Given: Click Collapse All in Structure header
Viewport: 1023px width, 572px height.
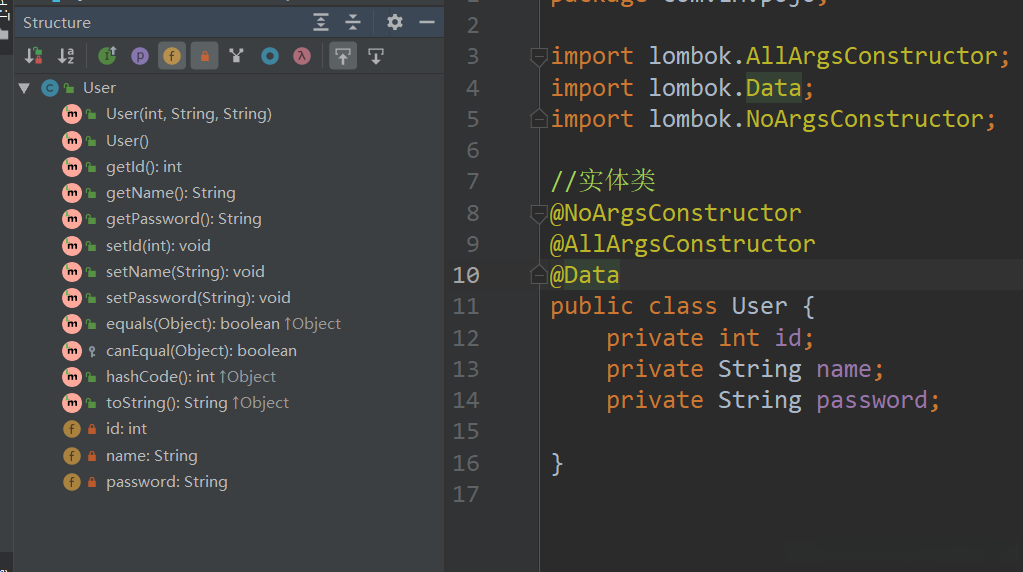Looking at the screenshot, I should (353, 22).
